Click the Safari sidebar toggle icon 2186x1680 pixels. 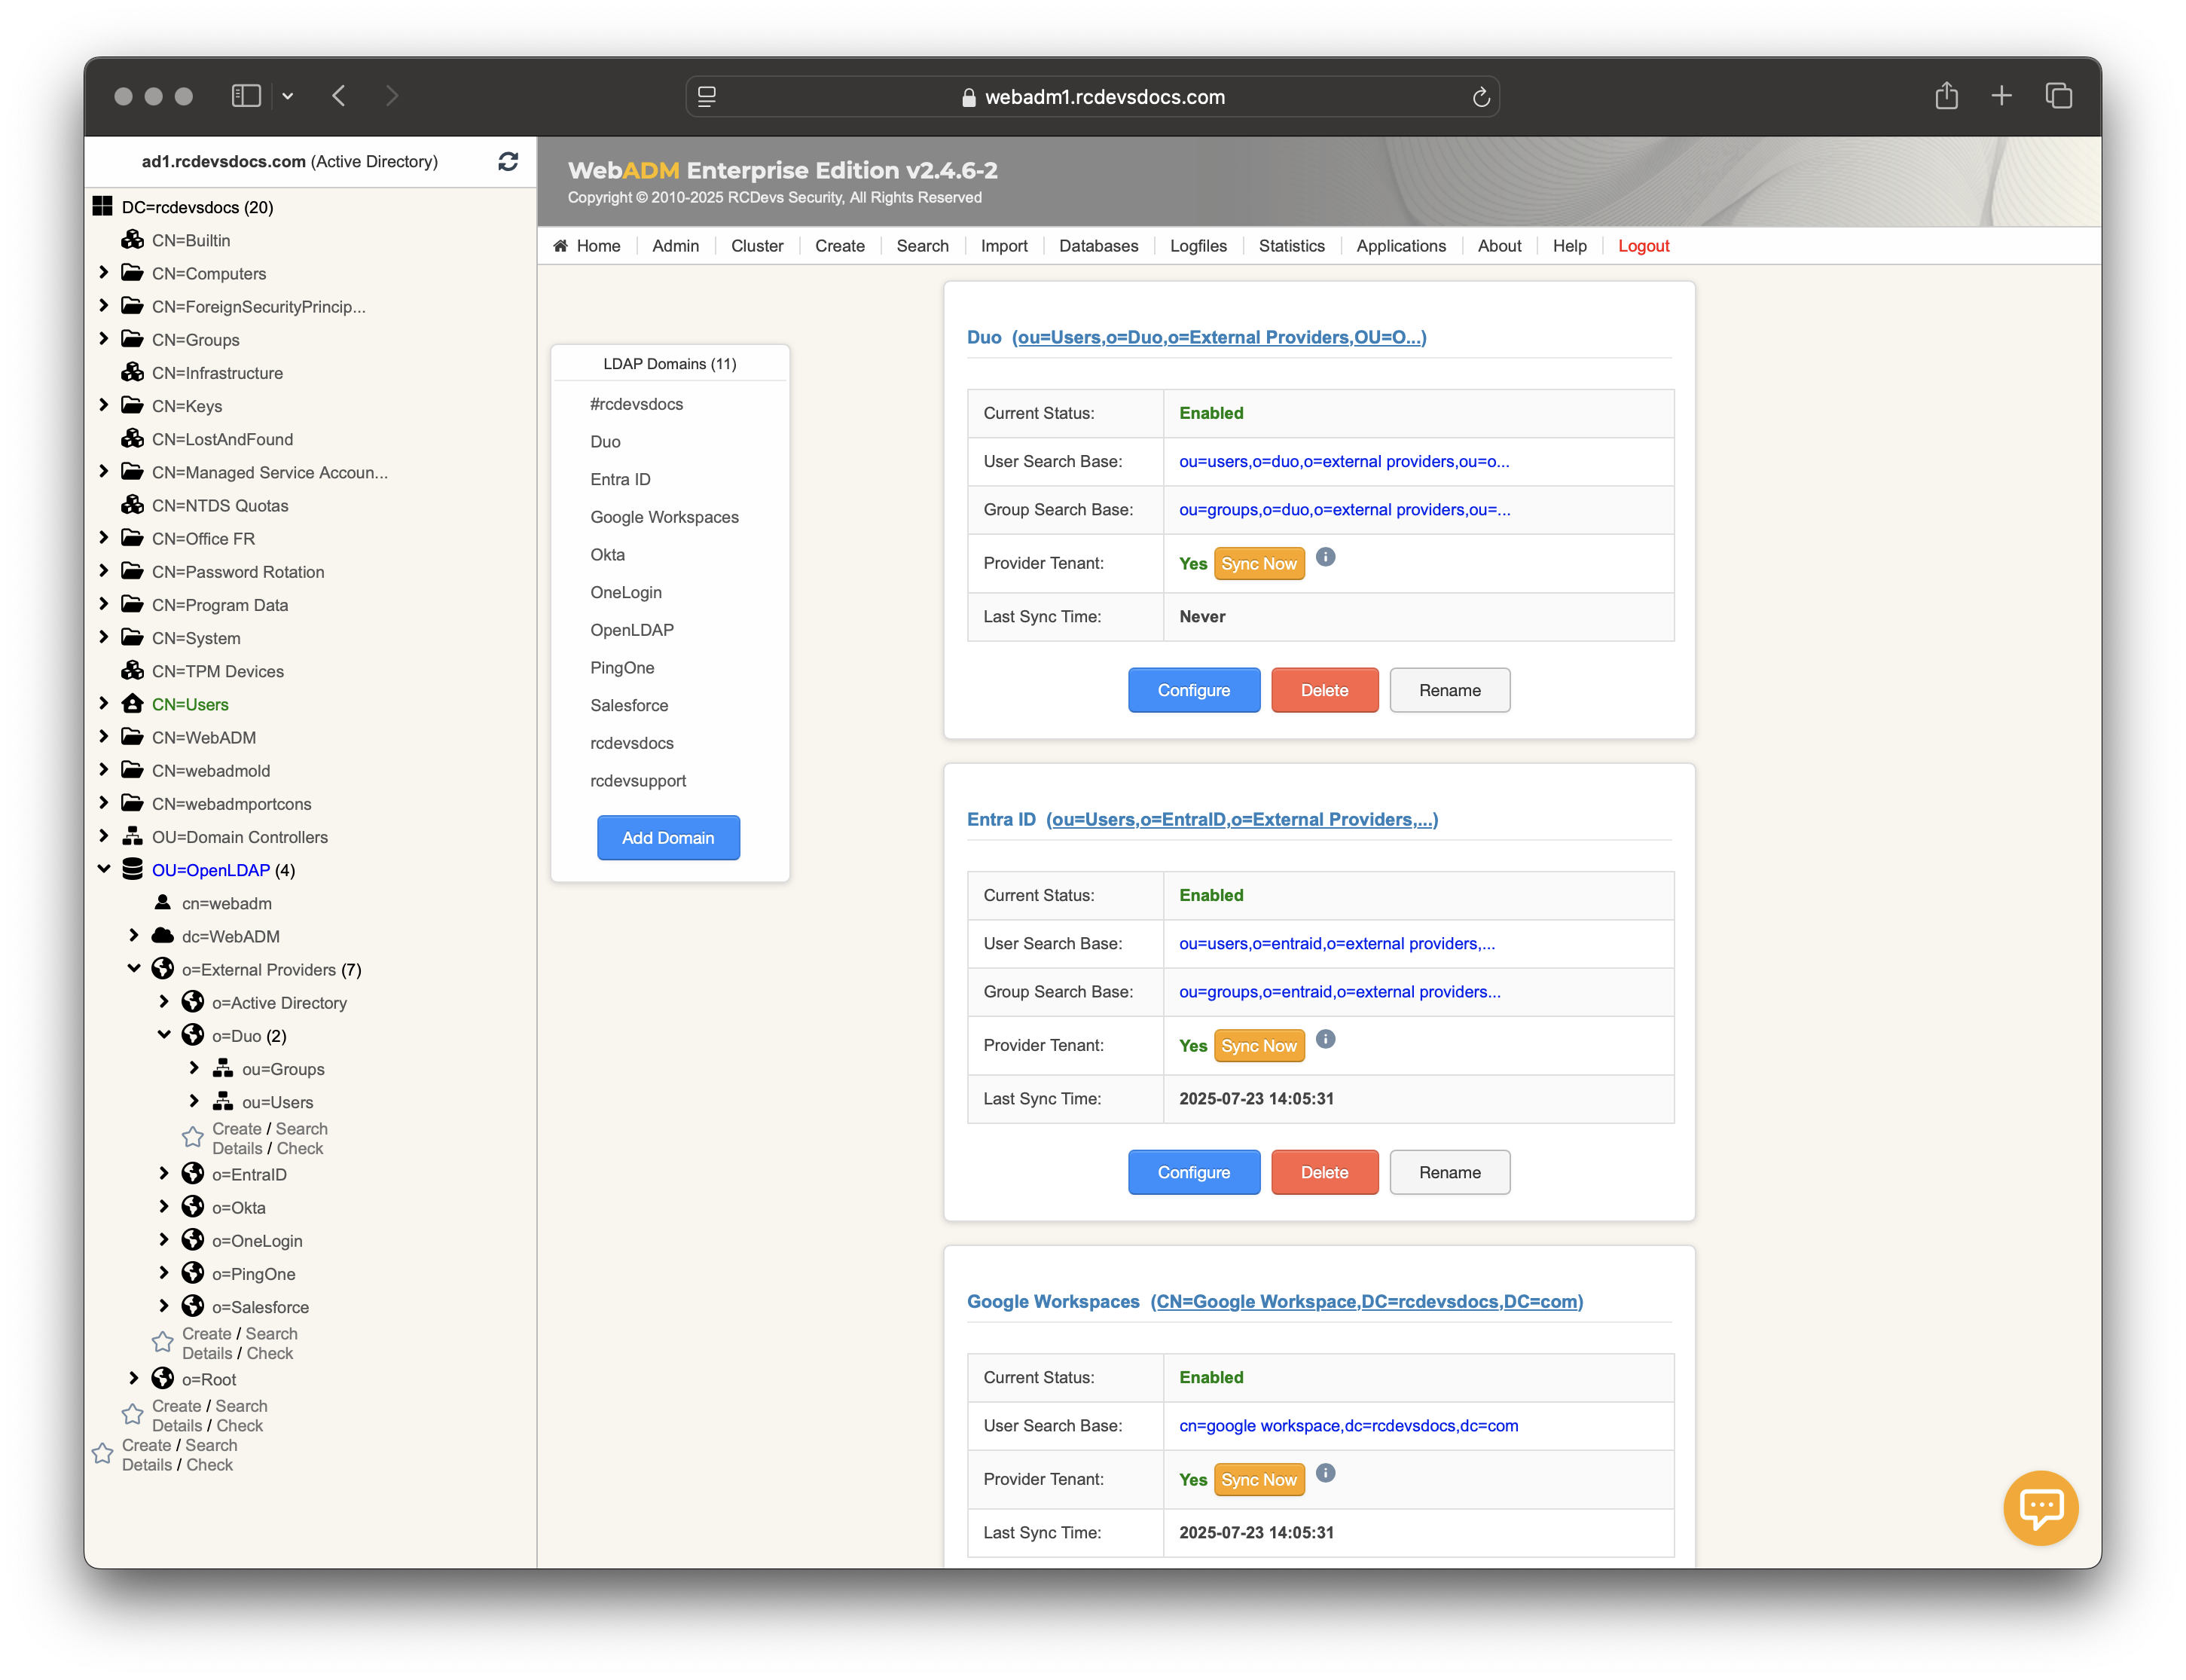(246, 96)
